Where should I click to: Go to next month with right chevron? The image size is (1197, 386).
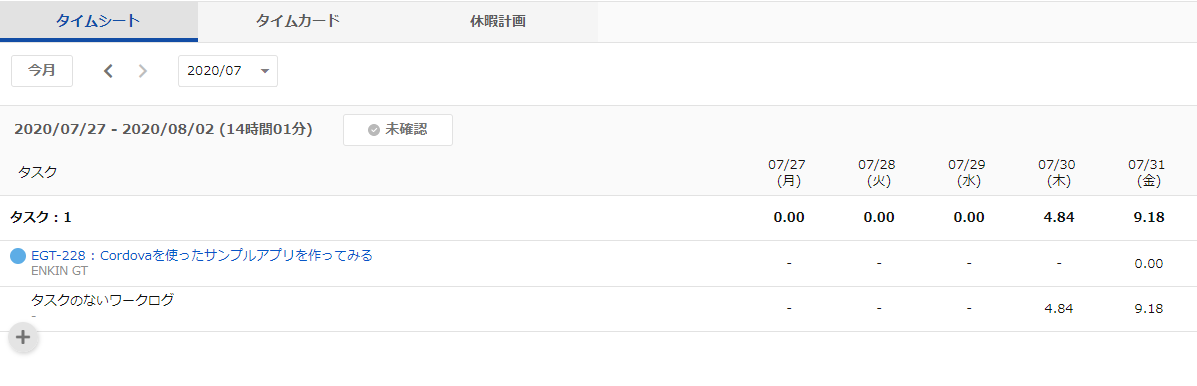pos(143,71)
